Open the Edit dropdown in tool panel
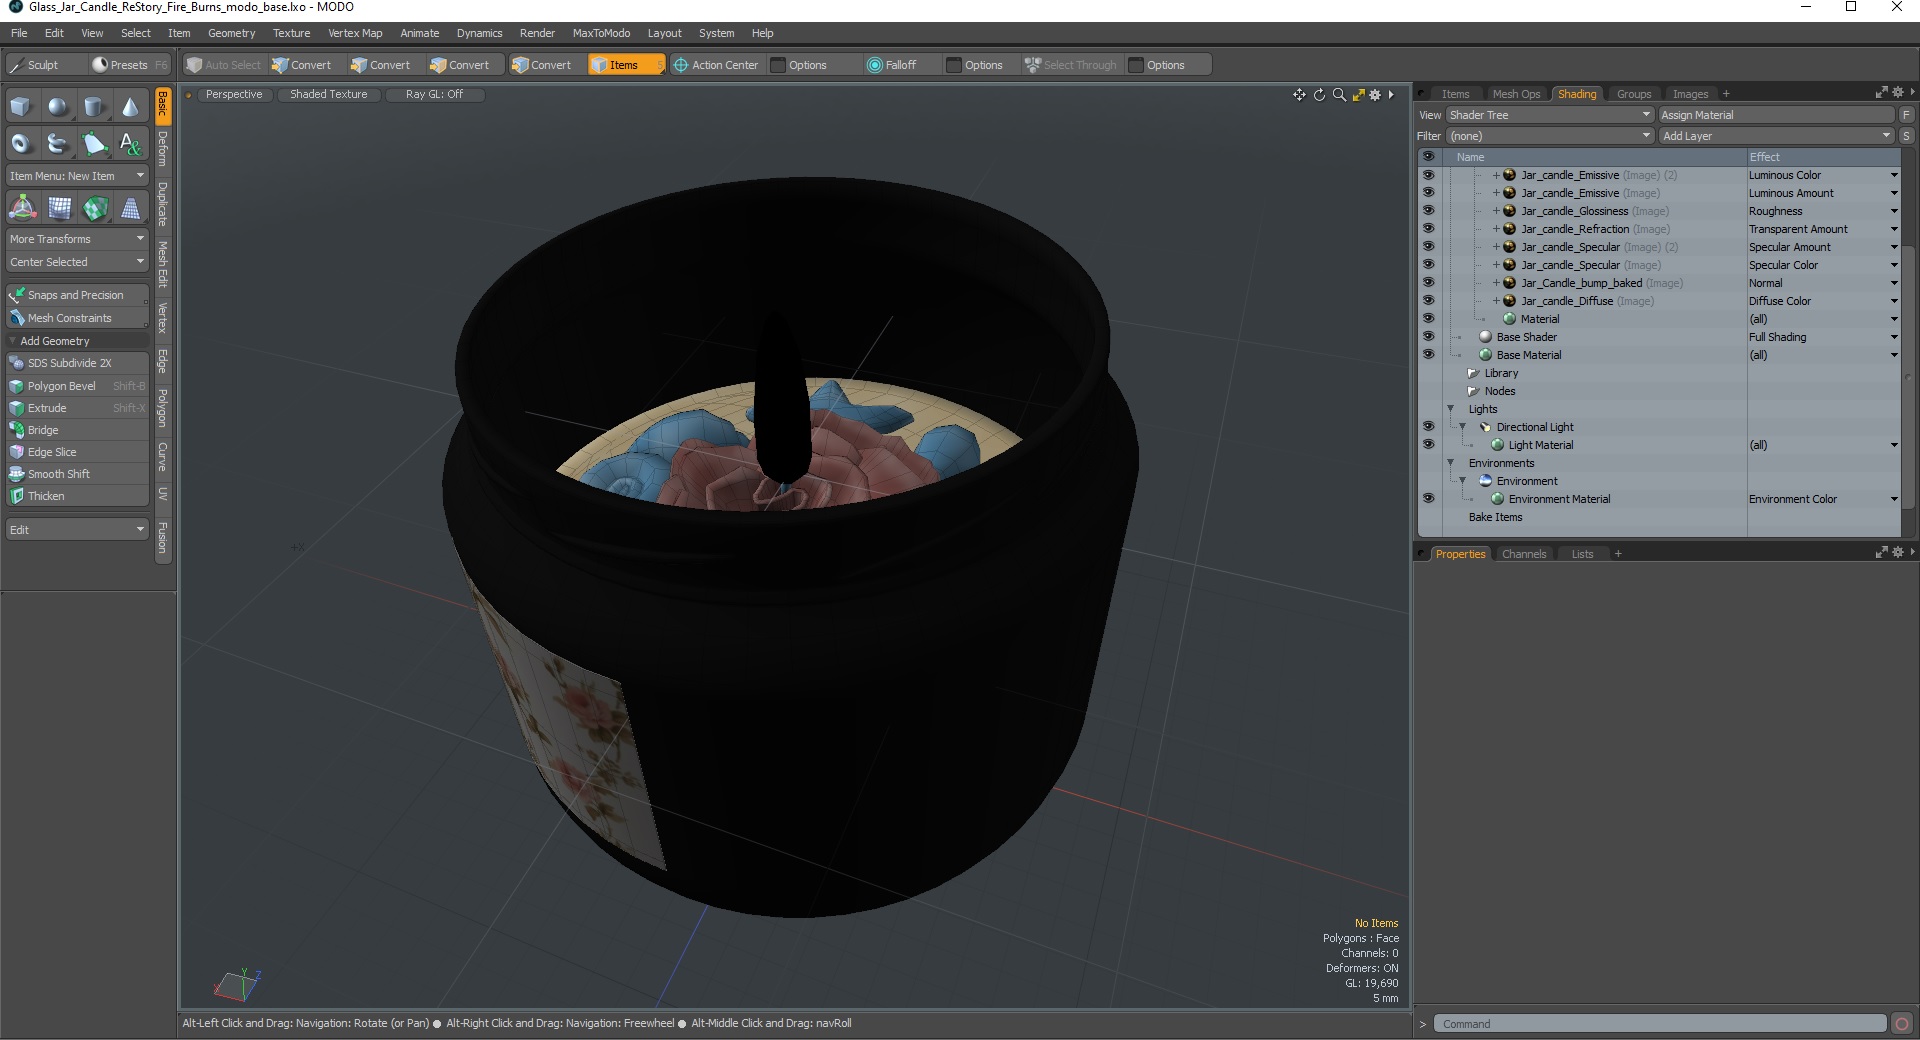The height and width of the screenshot is (1040, 1920). point(77,530)
